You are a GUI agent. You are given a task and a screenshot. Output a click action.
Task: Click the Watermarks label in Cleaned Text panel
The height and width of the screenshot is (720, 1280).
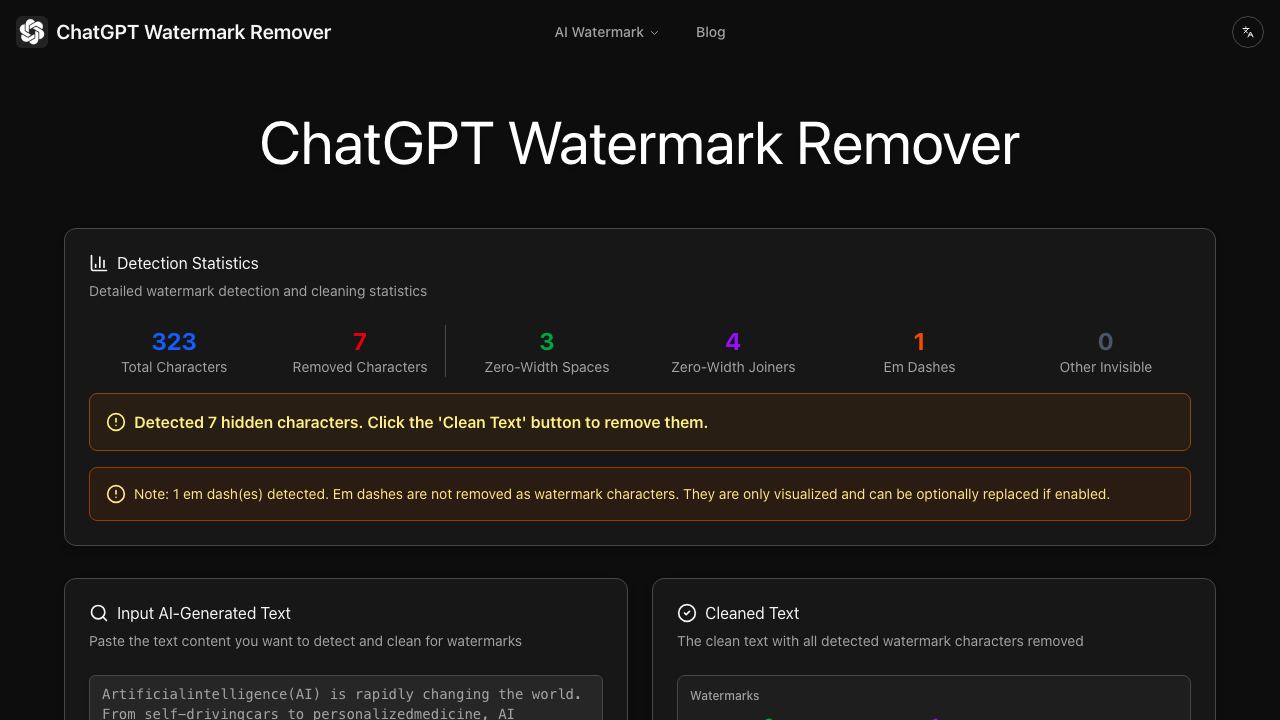coord(725,695)
